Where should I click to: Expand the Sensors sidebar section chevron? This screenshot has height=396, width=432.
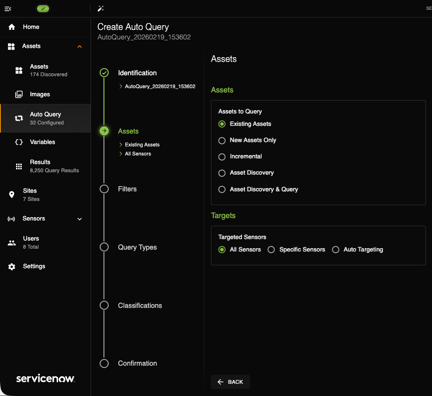click(79, 219)
